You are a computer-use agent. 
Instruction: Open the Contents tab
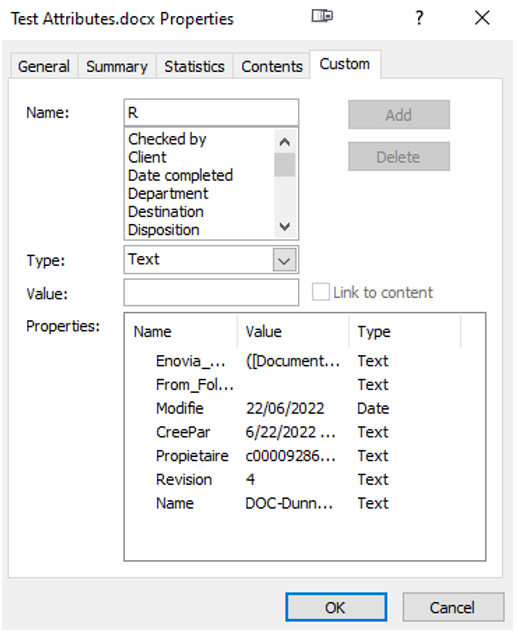click(272, 66)
